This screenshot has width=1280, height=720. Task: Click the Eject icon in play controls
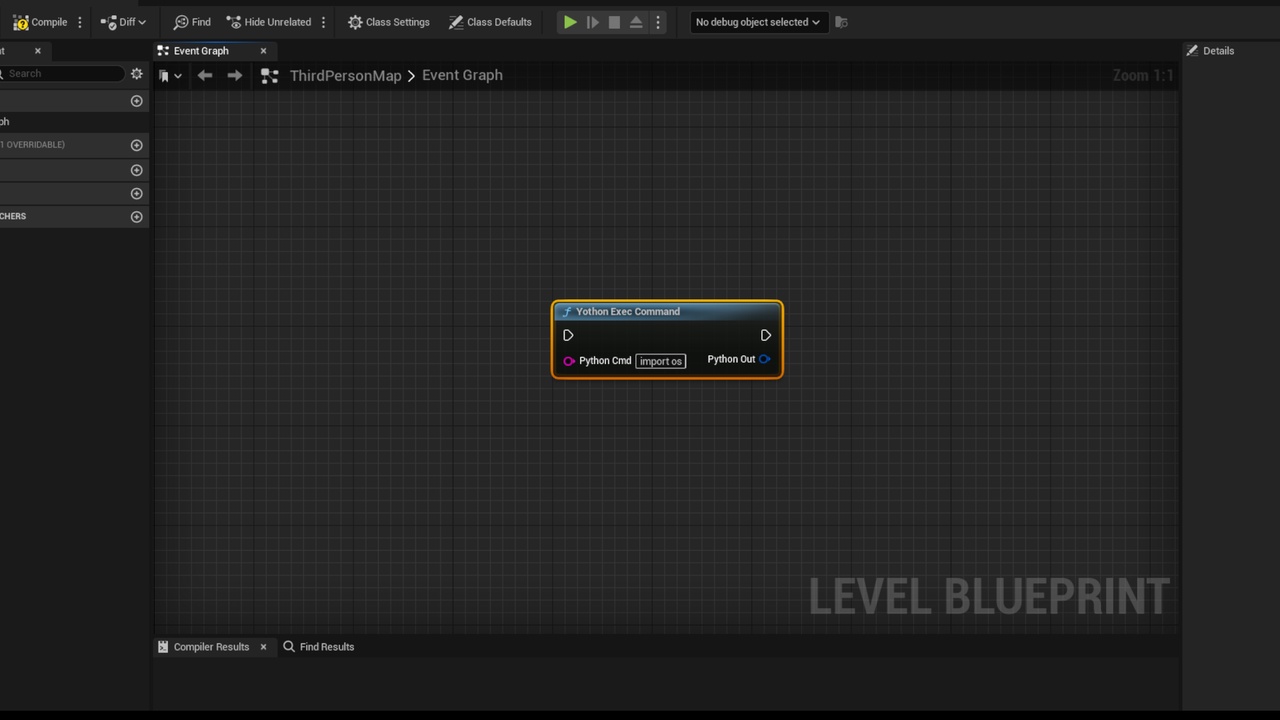636,22
